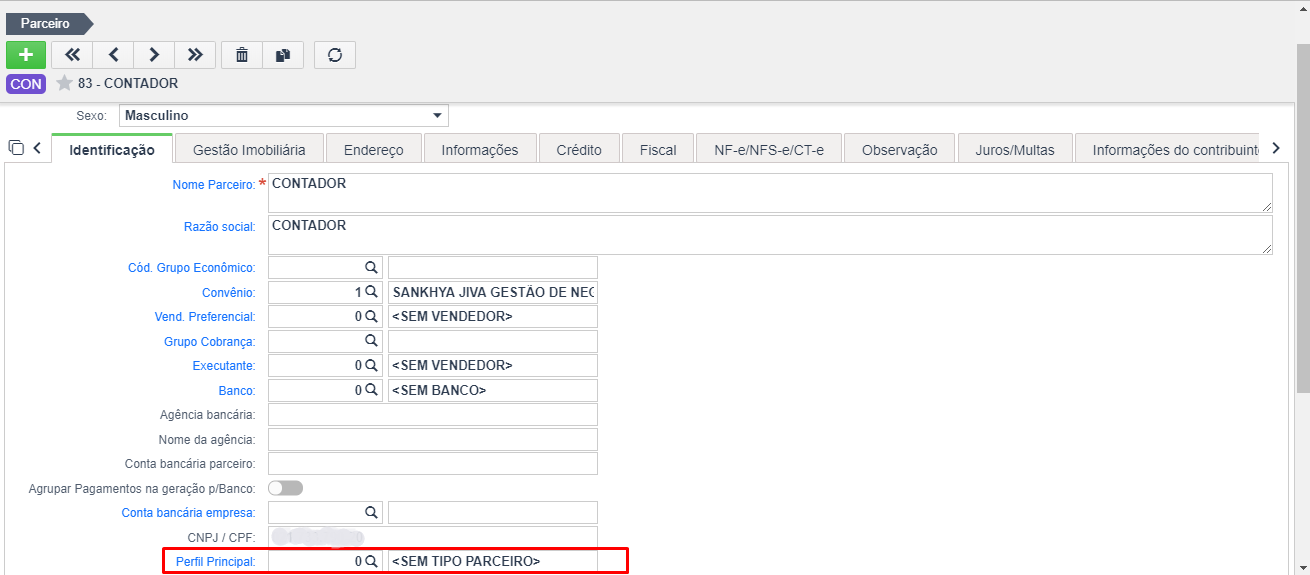Image resolution: width=1310 pixels, height=575 pixels.
Task: Toggle Agrupar Pagamentos na geração p/Banco switch
Action: pos(285,488)
